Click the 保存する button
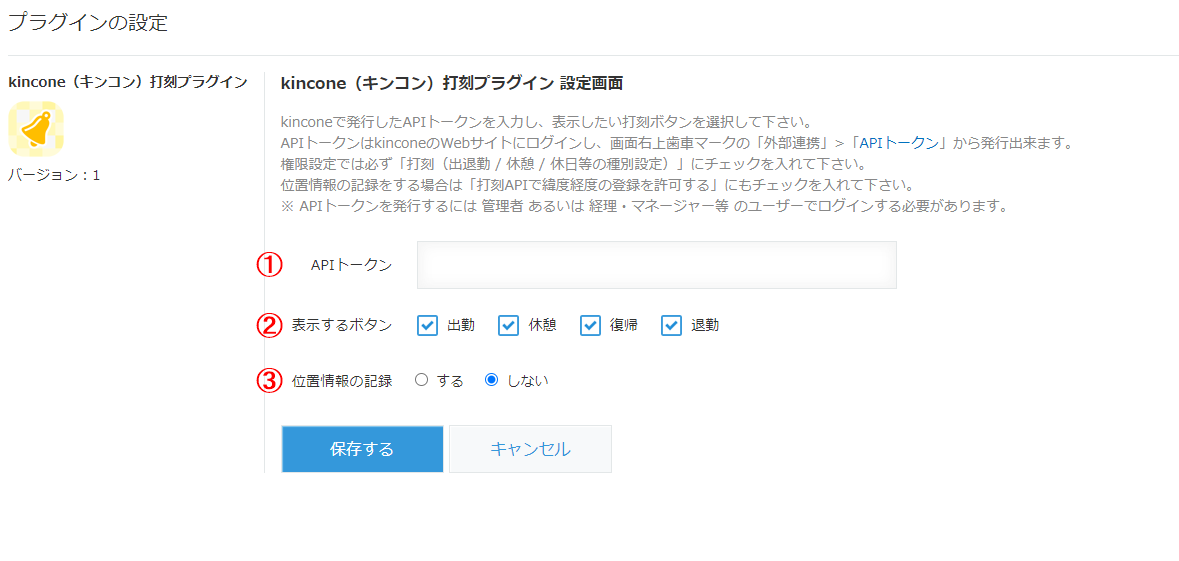Image resolution: width=1179 pixels, height=561 pixels. click(x=362, y=449)
